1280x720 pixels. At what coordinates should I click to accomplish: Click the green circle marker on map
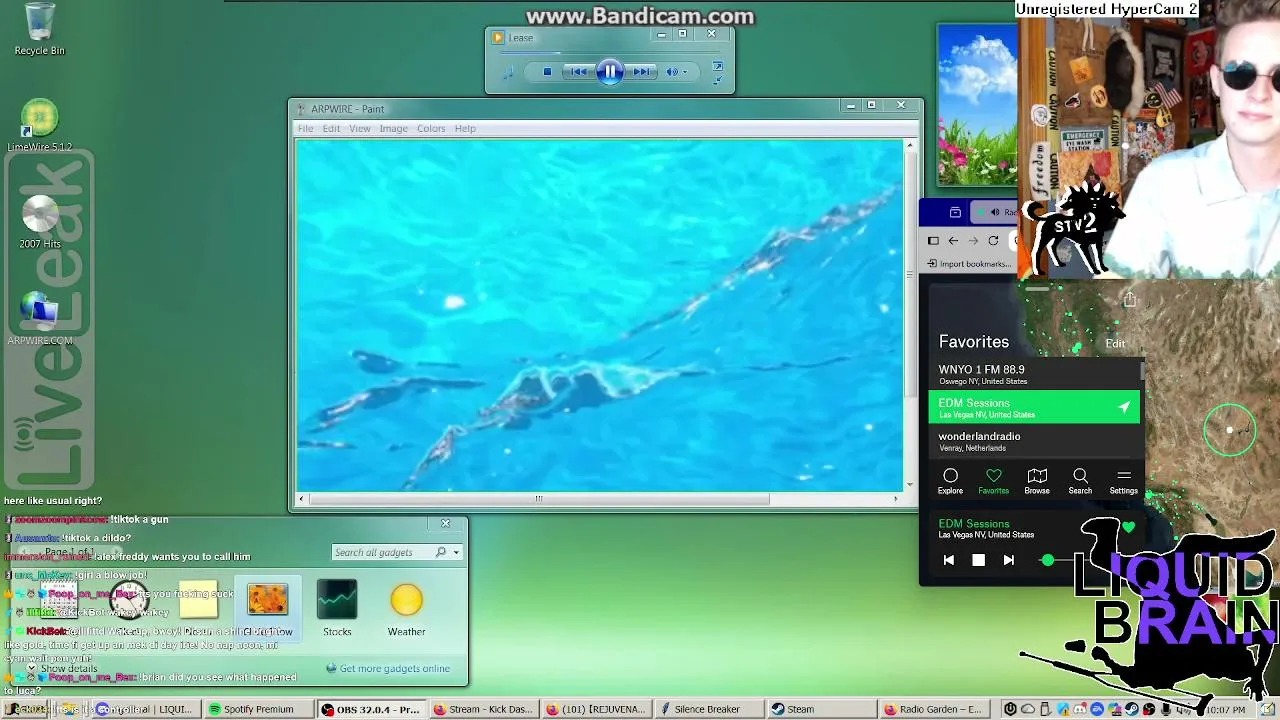1229,430
